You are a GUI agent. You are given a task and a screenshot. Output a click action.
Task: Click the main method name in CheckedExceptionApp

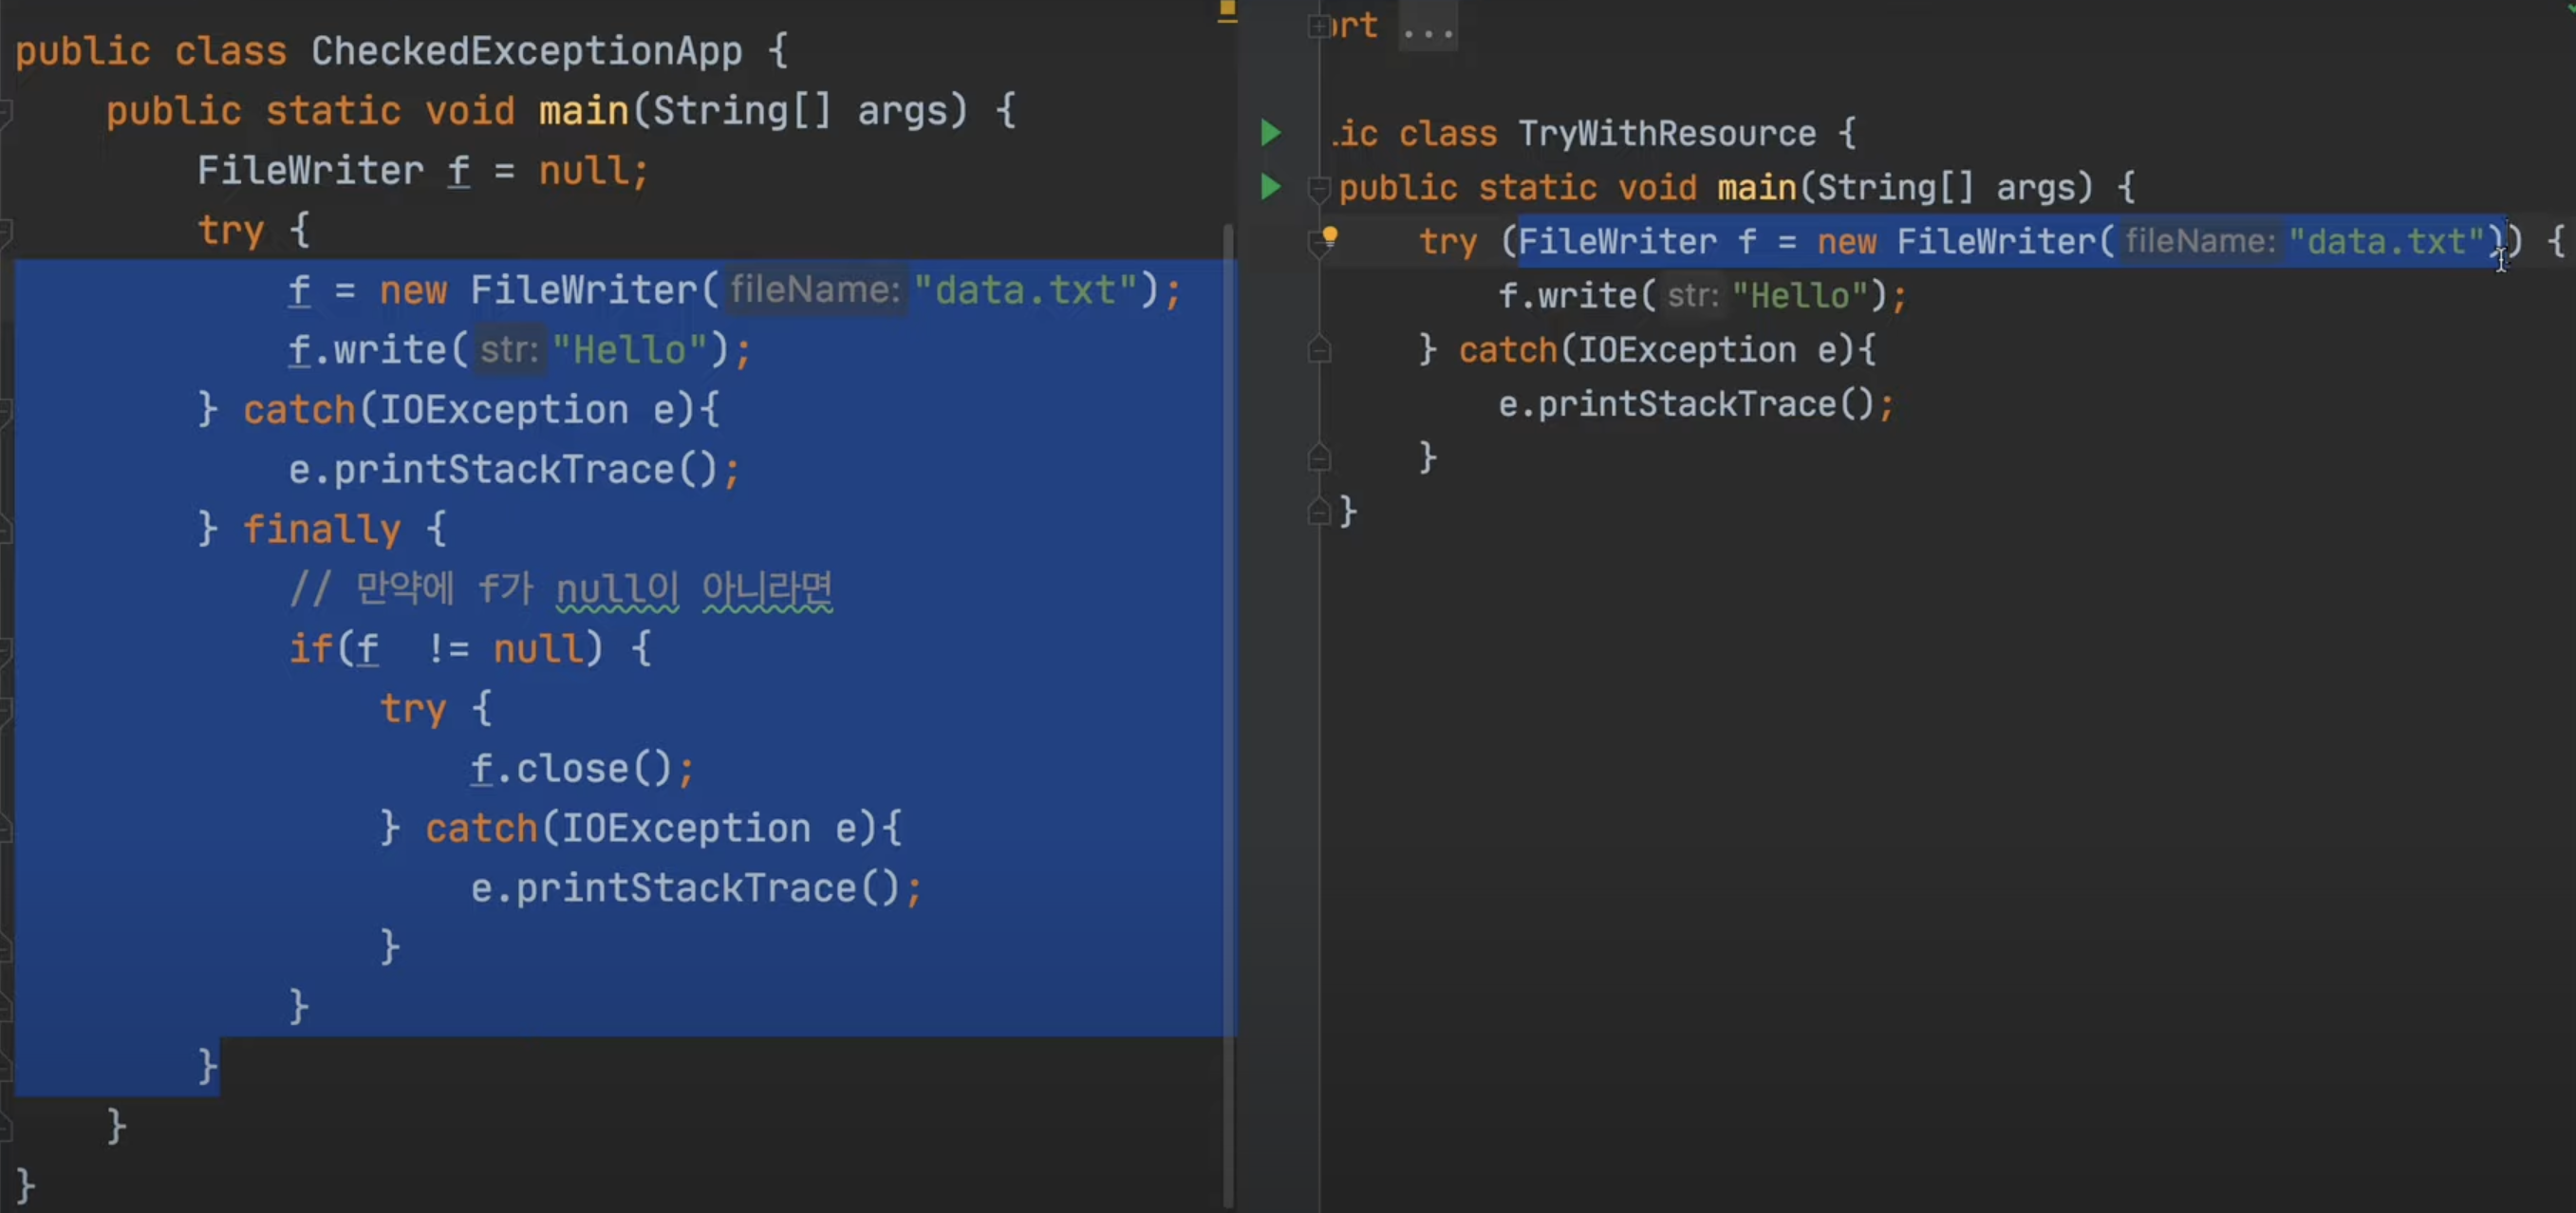(x=583, y=111)
